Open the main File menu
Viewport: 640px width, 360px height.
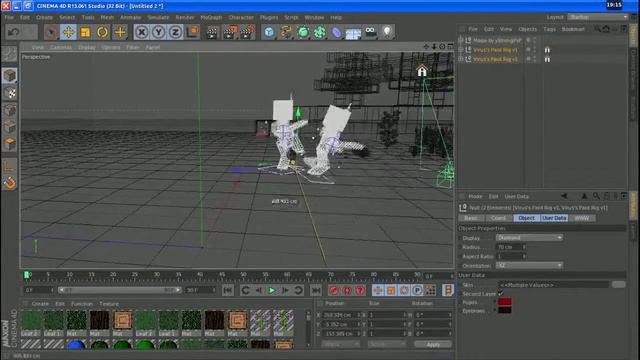click(9, 18)
